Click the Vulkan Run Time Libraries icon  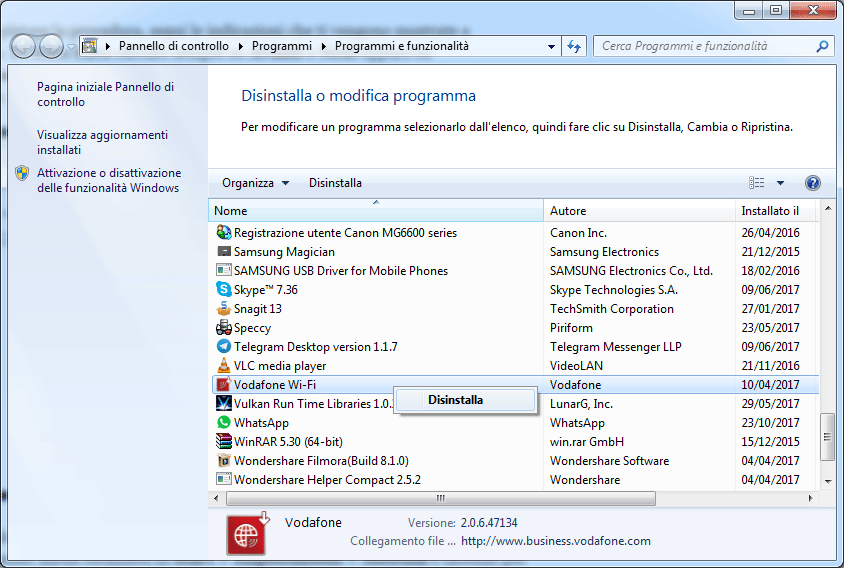[223, 403]
